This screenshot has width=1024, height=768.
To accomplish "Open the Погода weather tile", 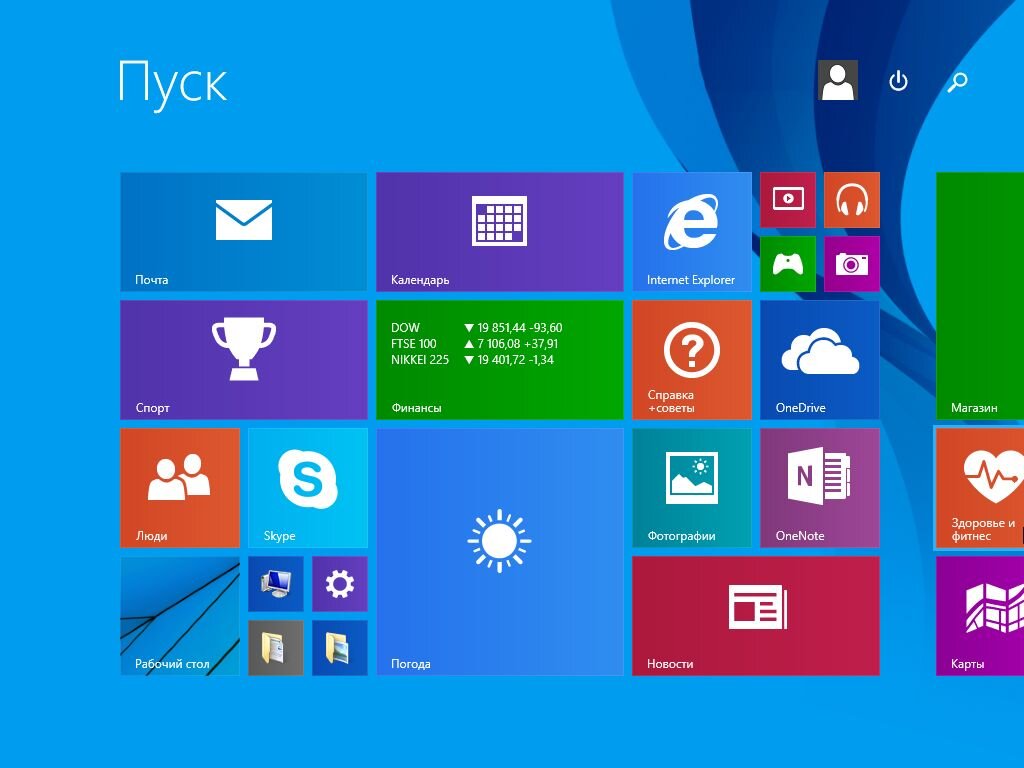I will point(500,552).
